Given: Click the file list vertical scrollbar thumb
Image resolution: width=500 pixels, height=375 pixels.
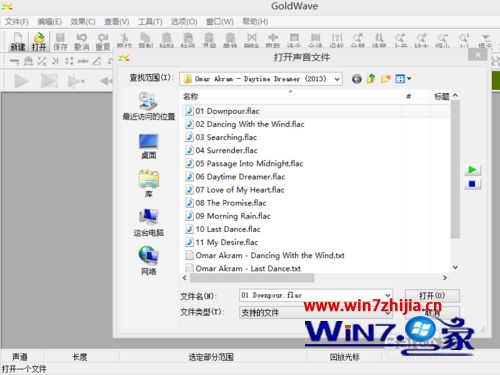Looking at the screenshot, I should [455, 169].
